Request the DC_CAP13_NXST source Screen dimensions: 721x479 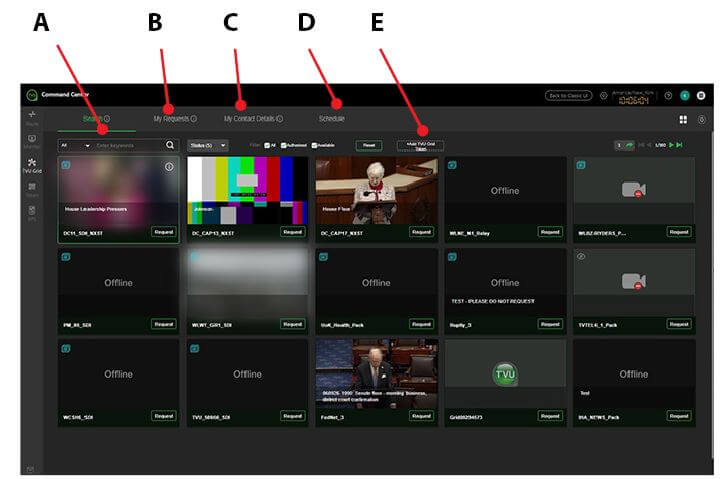[x=292, y=232]
